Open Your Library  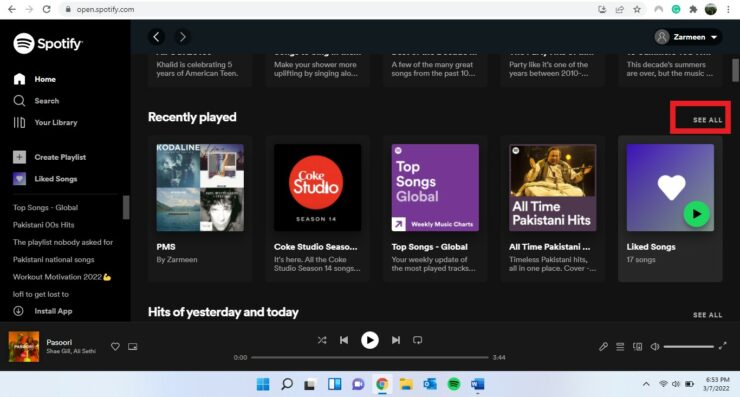[x=45, y=122]
